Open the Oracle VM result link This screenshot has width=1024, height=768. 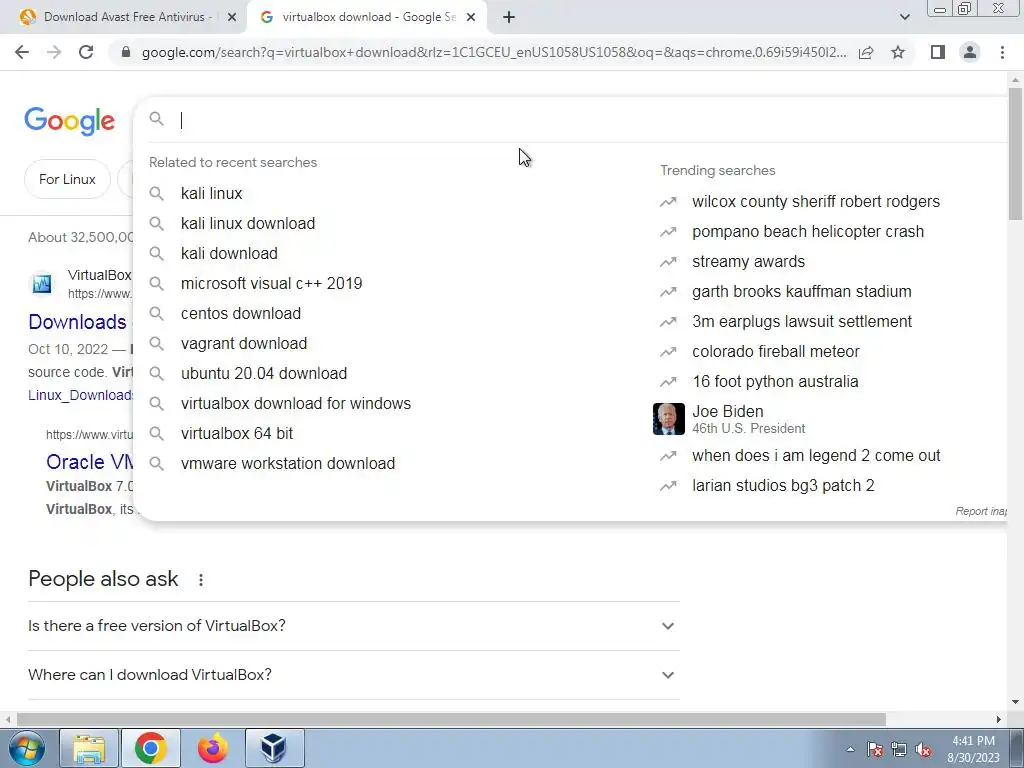pyautogui.click(x=89, y=462)
